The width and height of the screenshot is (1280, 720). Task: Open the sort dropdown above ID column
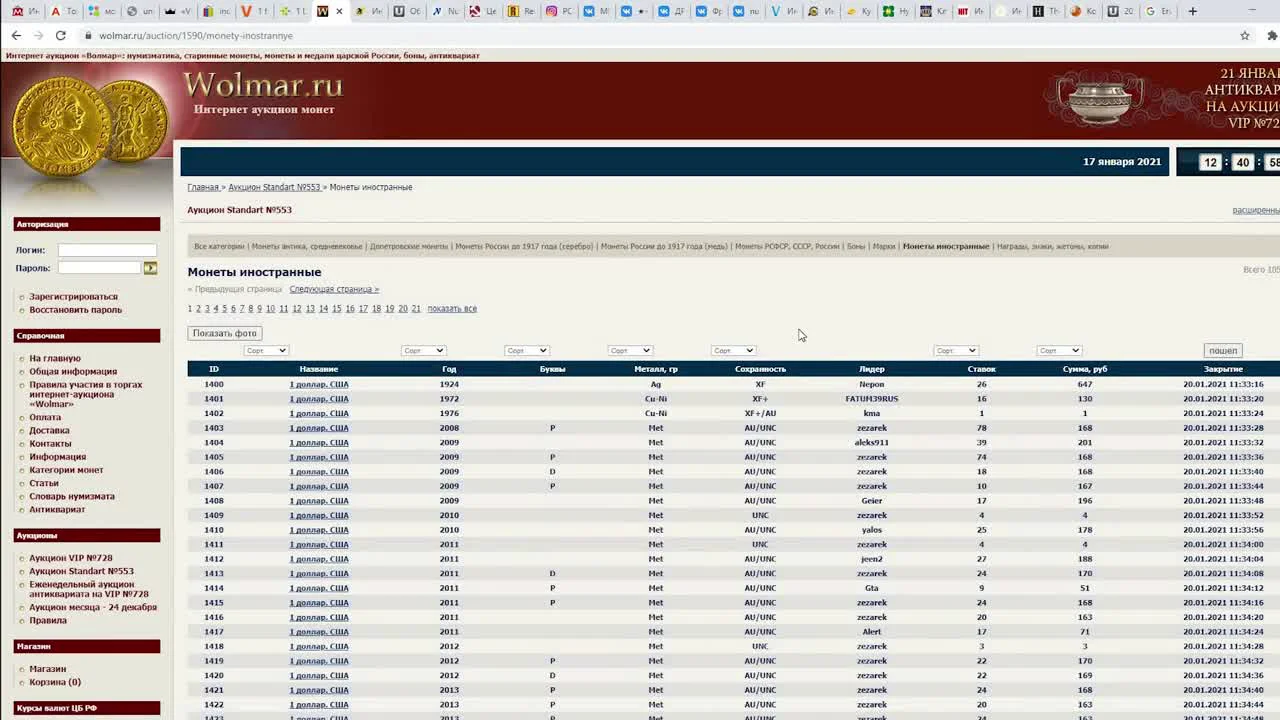266,350
